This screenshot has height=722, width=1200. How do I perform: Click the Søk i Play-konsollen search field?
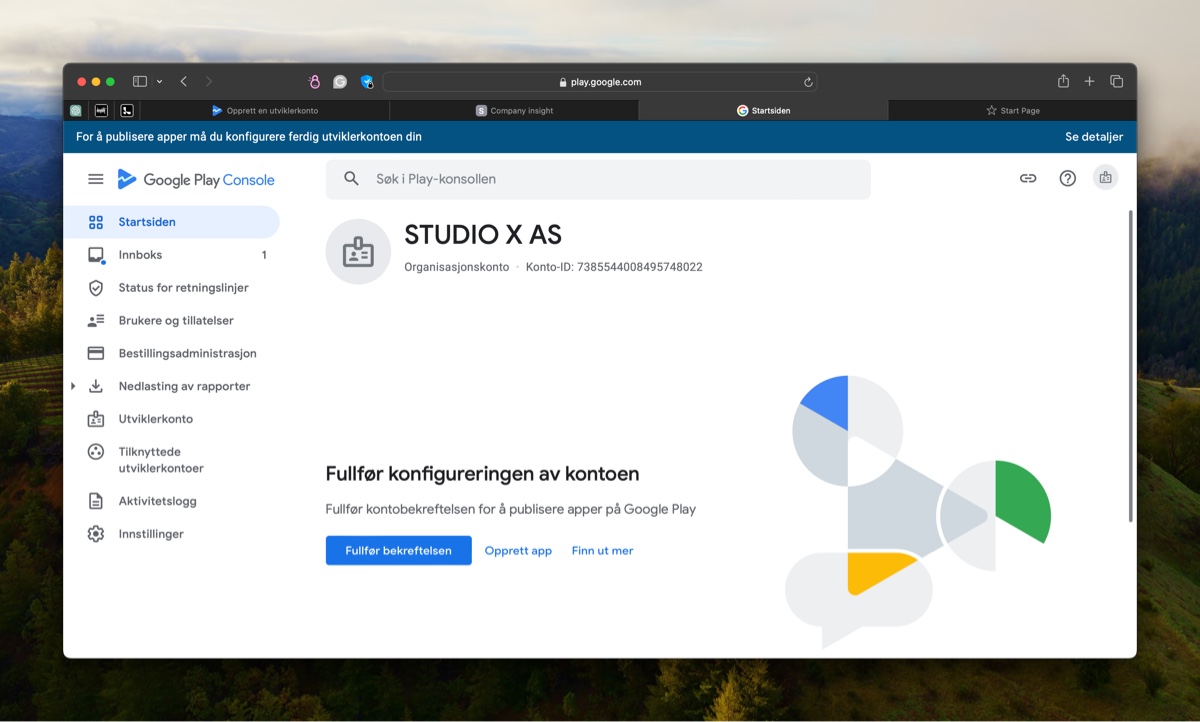pos(598,179)
